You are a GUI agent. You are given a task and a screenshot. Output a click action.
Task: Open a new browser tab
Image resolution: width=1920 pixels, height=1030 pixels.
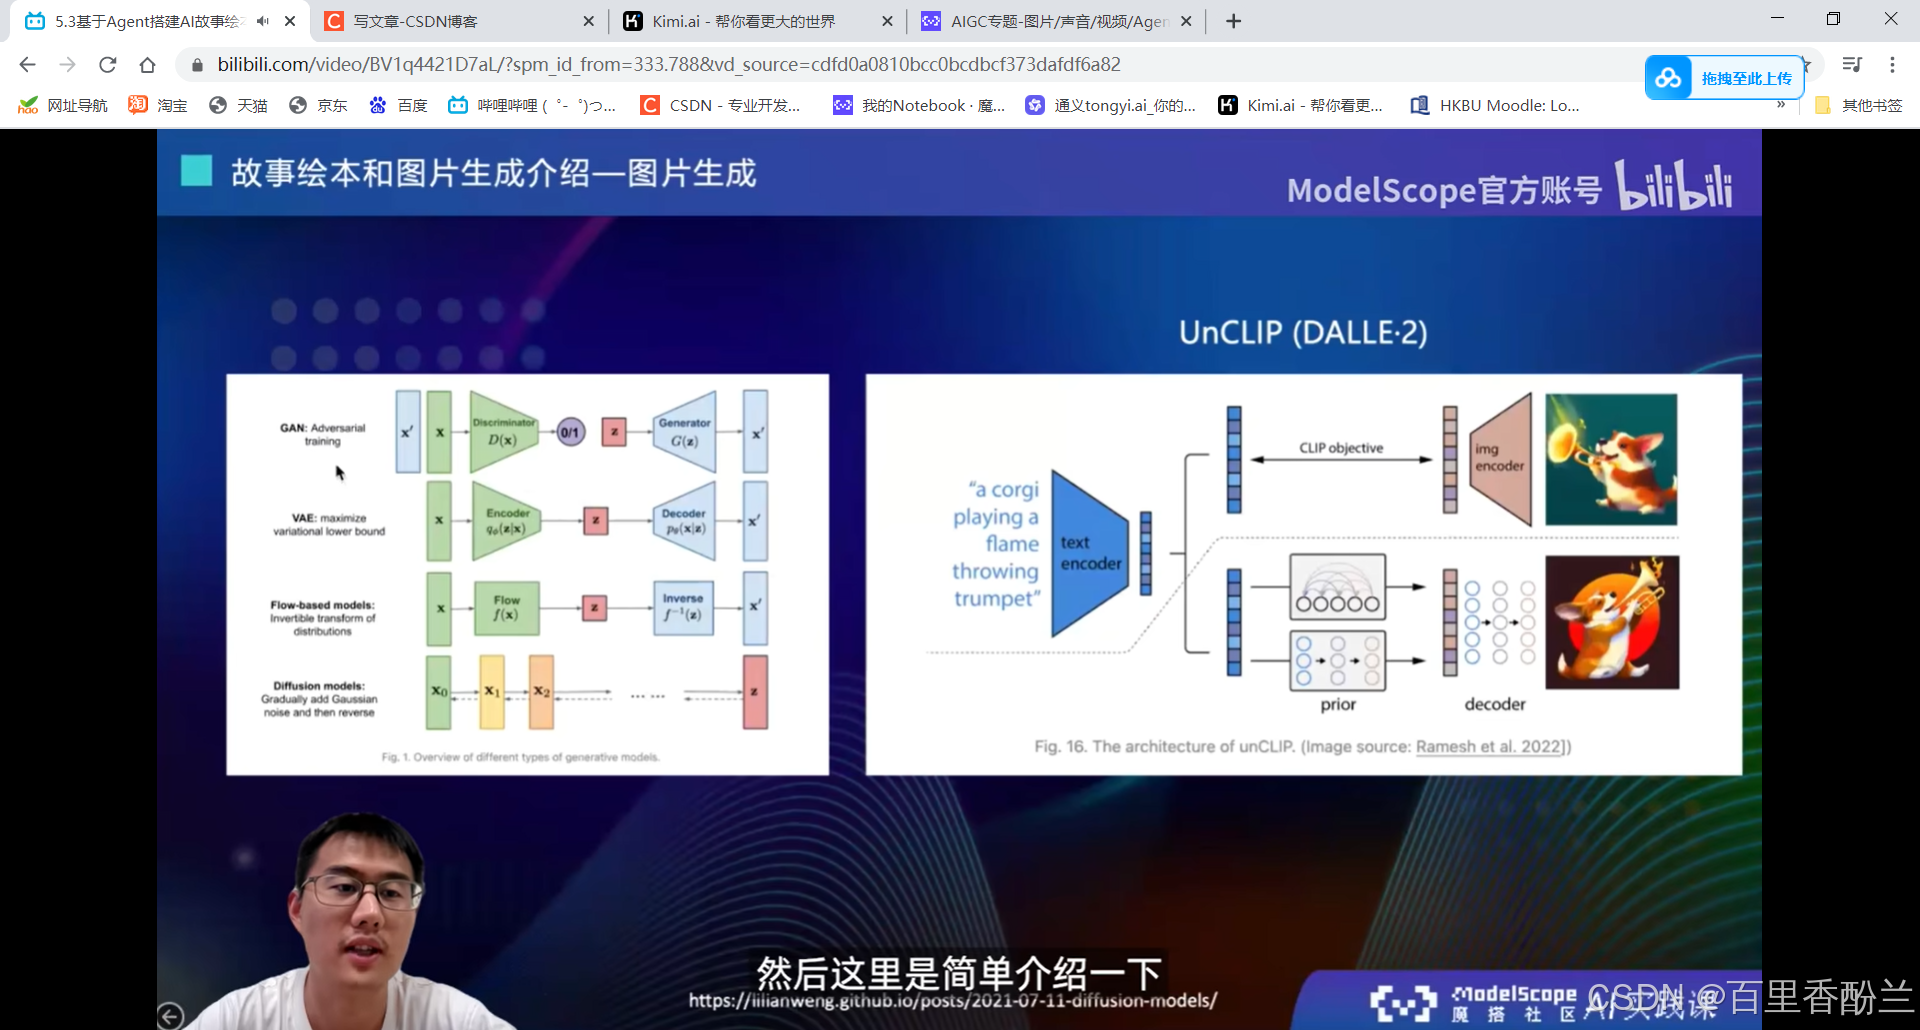(x=1234, y=21)
